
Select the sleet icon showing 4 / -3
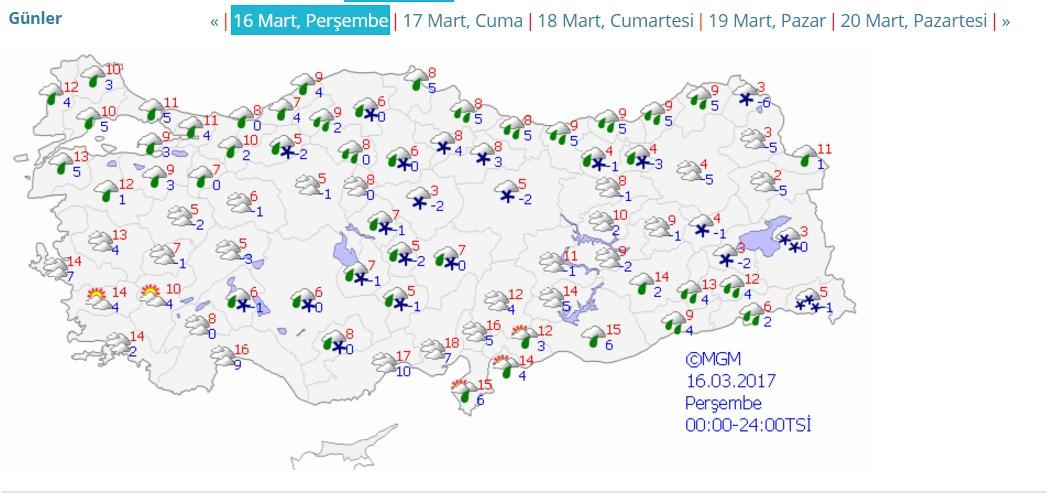pos(639,156)
